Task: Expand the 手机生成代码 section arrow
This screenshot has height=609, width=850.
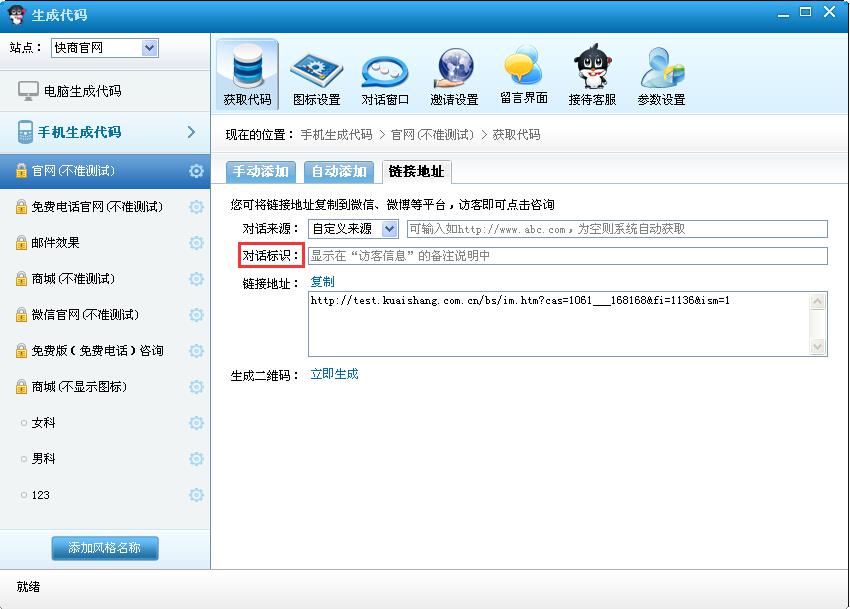Action: point(191,132)
